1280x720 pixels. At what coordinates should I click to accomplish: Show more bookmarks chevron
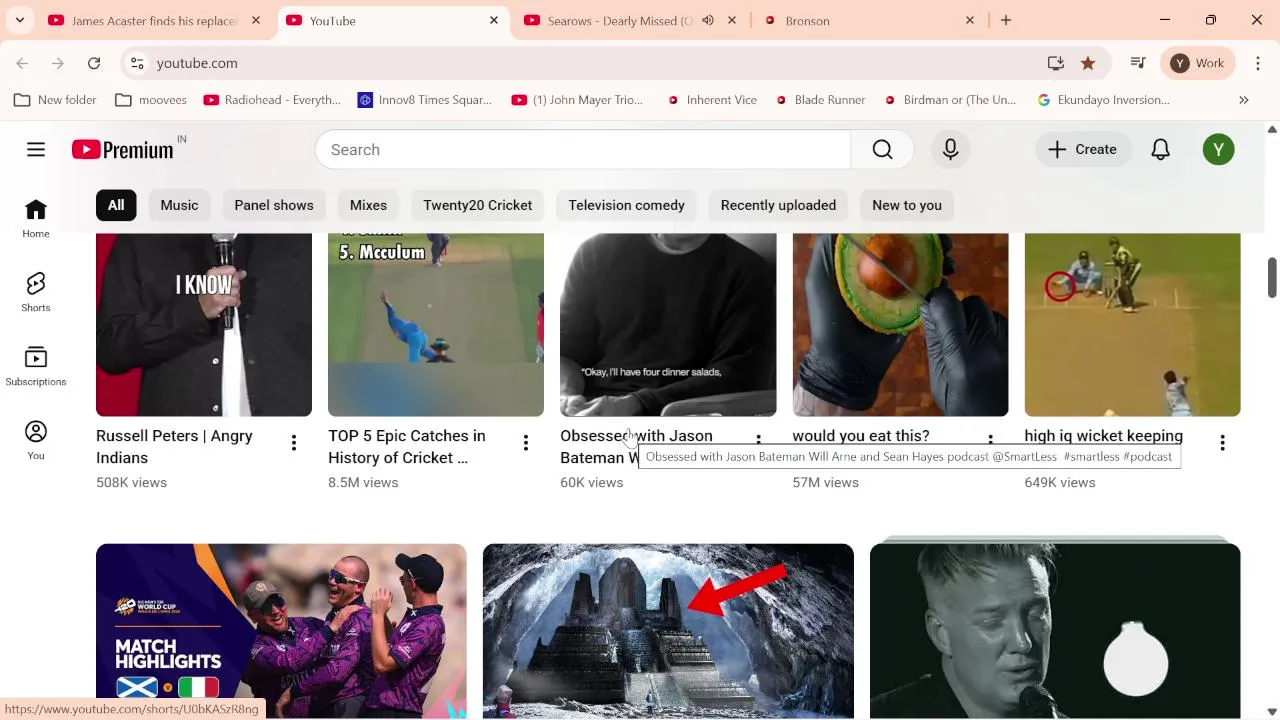tap(1244, 100)
